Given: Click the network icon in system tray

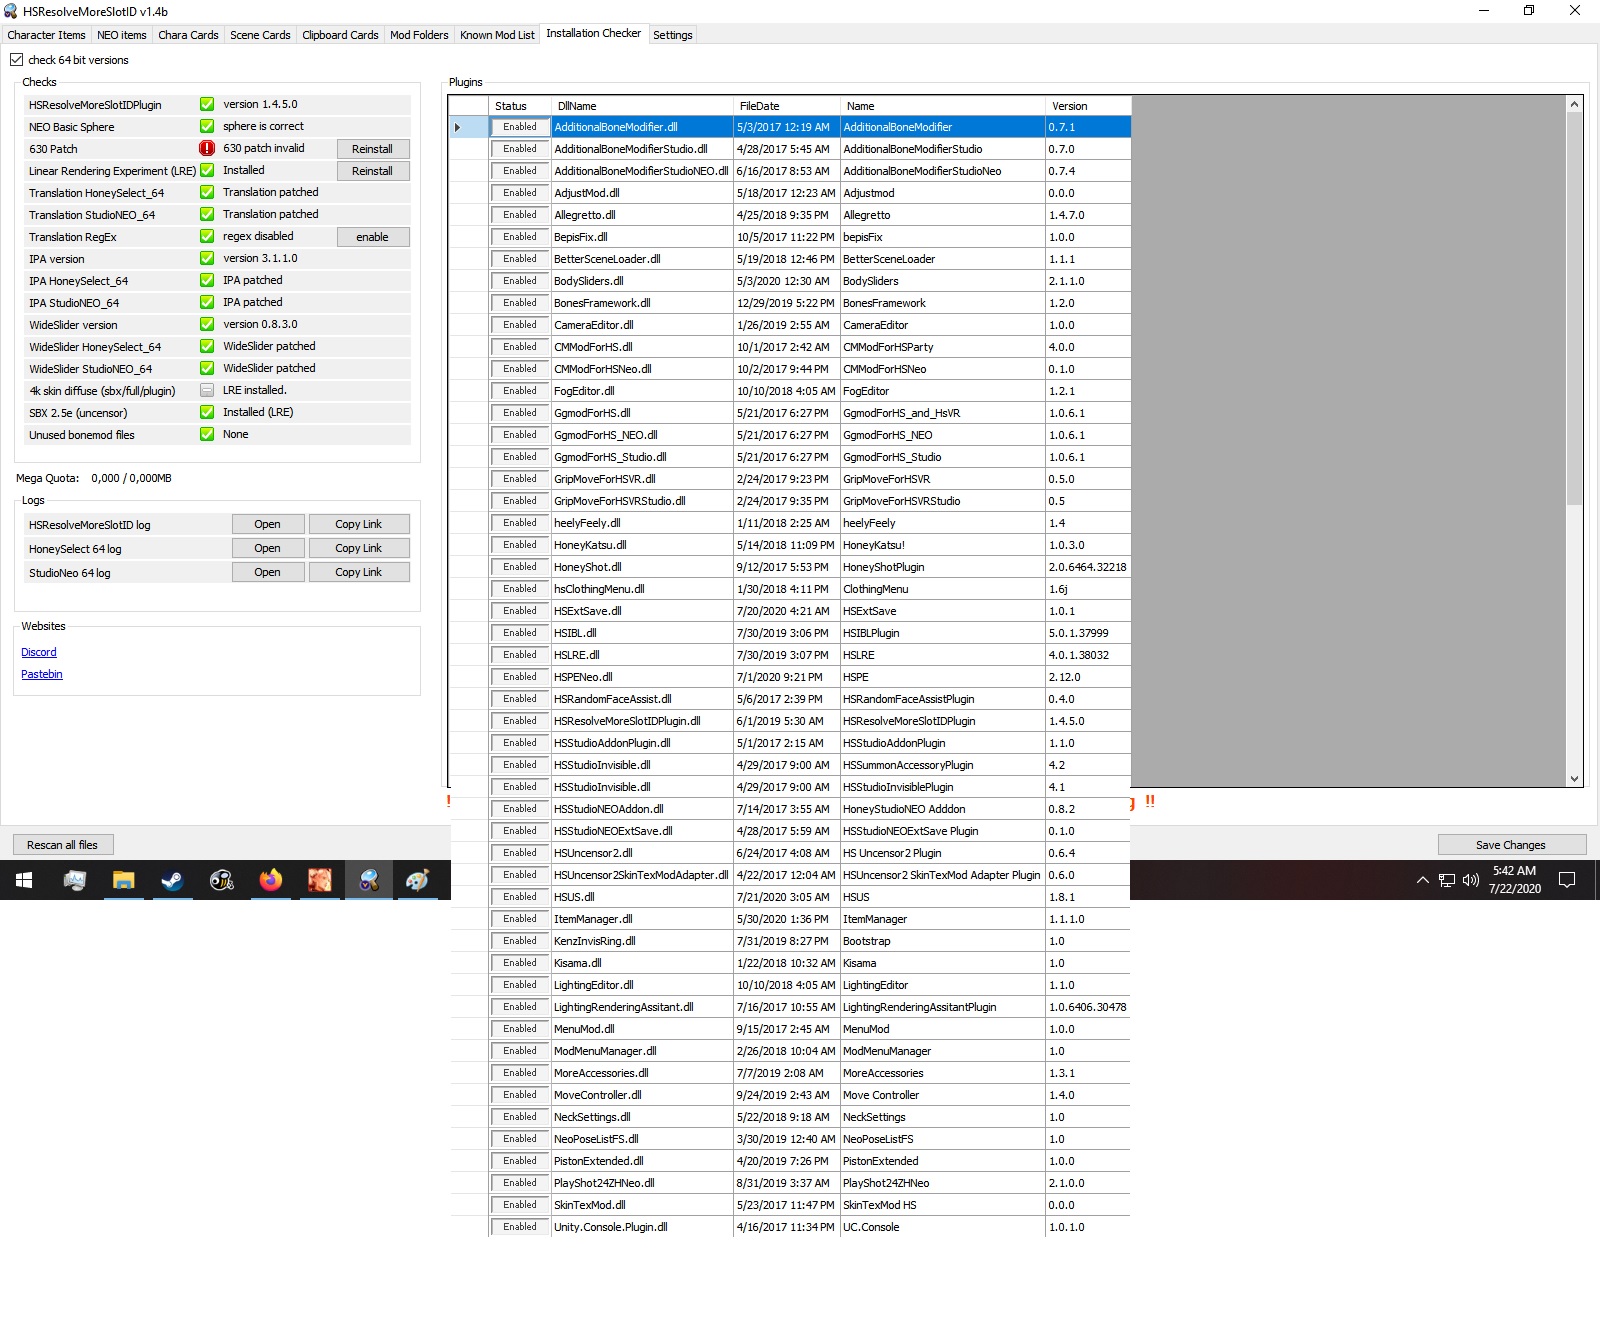Looking at the screenshot, I should pyautogui.click(x=1447, y=880).
